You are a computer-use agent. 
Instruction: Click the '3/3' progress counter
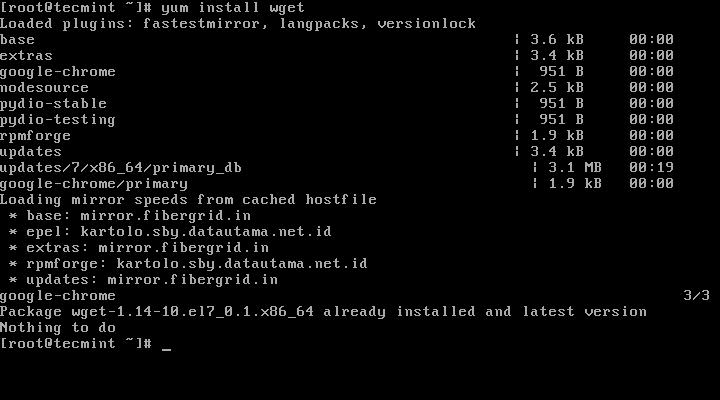tap(696, 296)
